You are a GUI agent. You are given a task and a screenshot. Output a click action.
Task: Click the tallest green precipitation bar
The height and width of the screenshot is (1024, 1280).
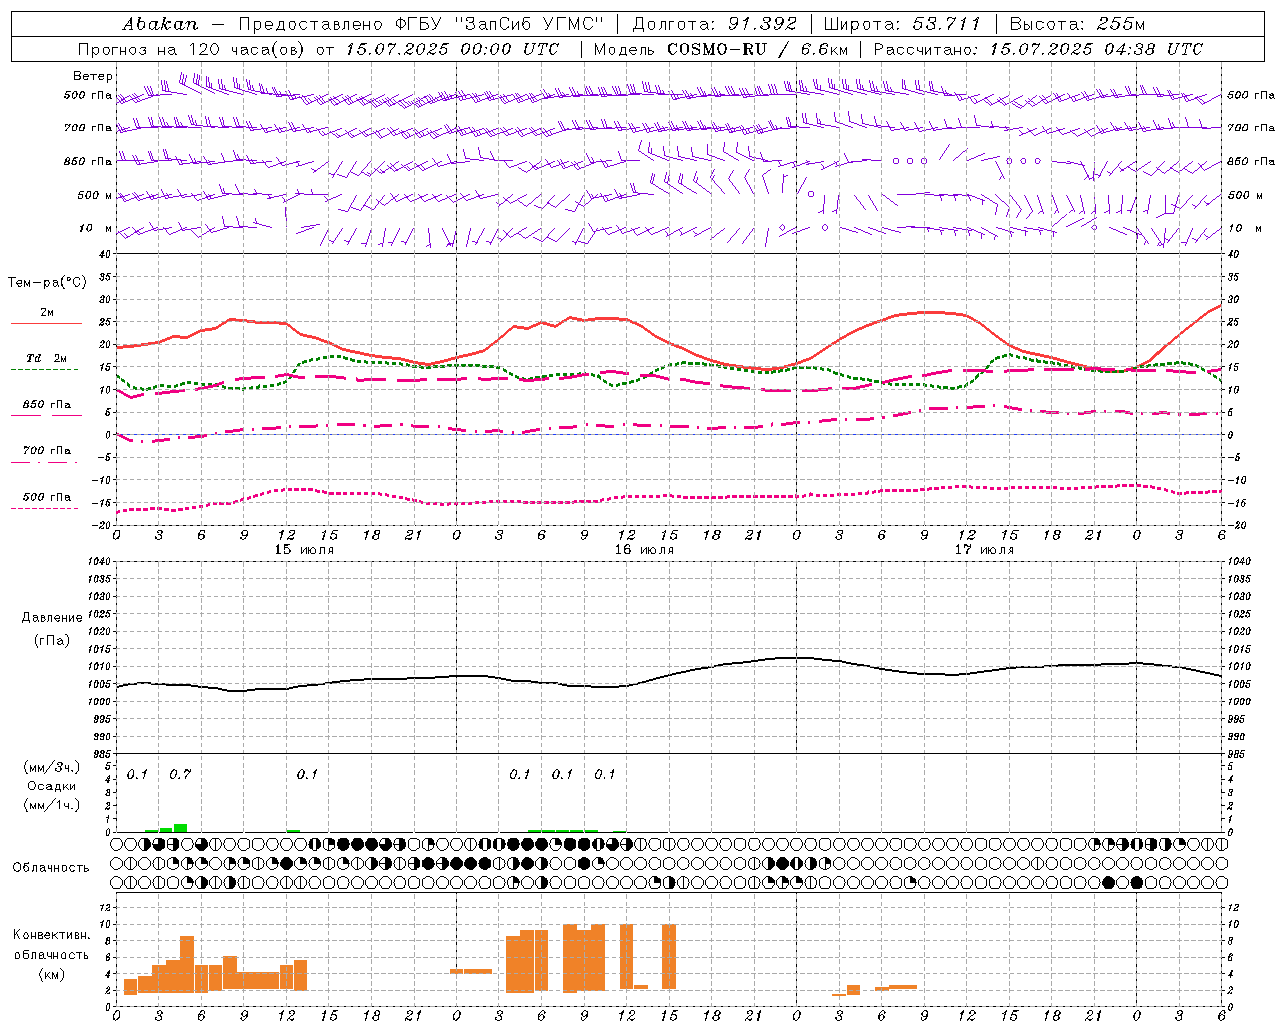181,828
